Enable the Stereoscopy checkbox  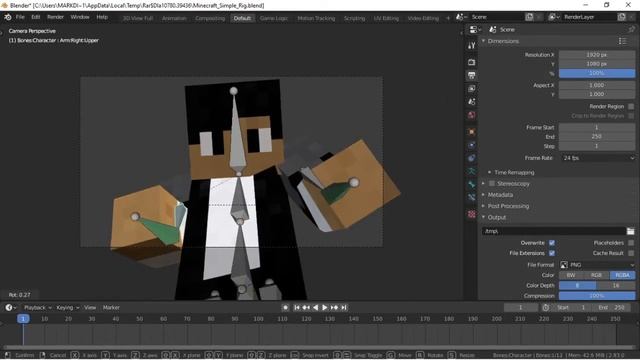(x=492, y=184)
